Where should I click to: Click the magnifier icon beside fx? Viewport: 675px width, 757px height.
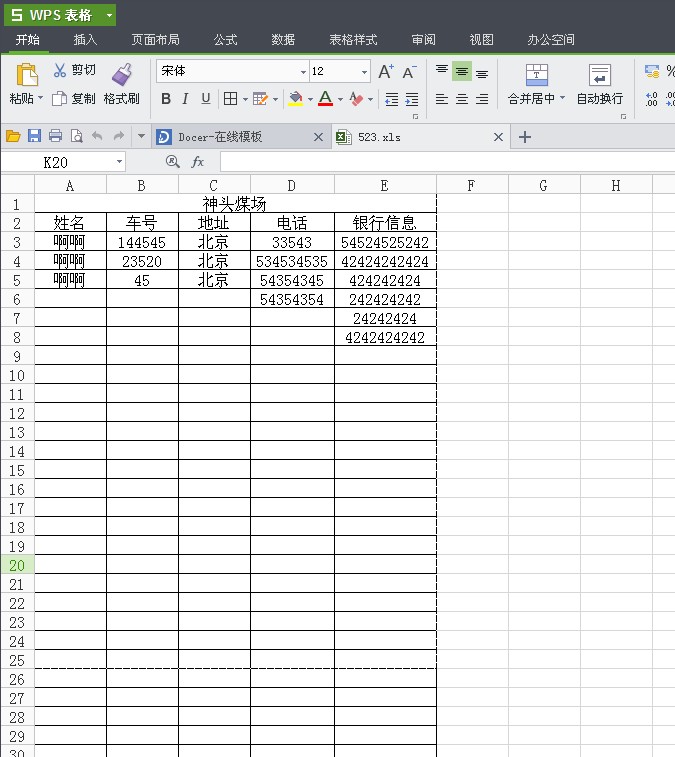[172, 161]
